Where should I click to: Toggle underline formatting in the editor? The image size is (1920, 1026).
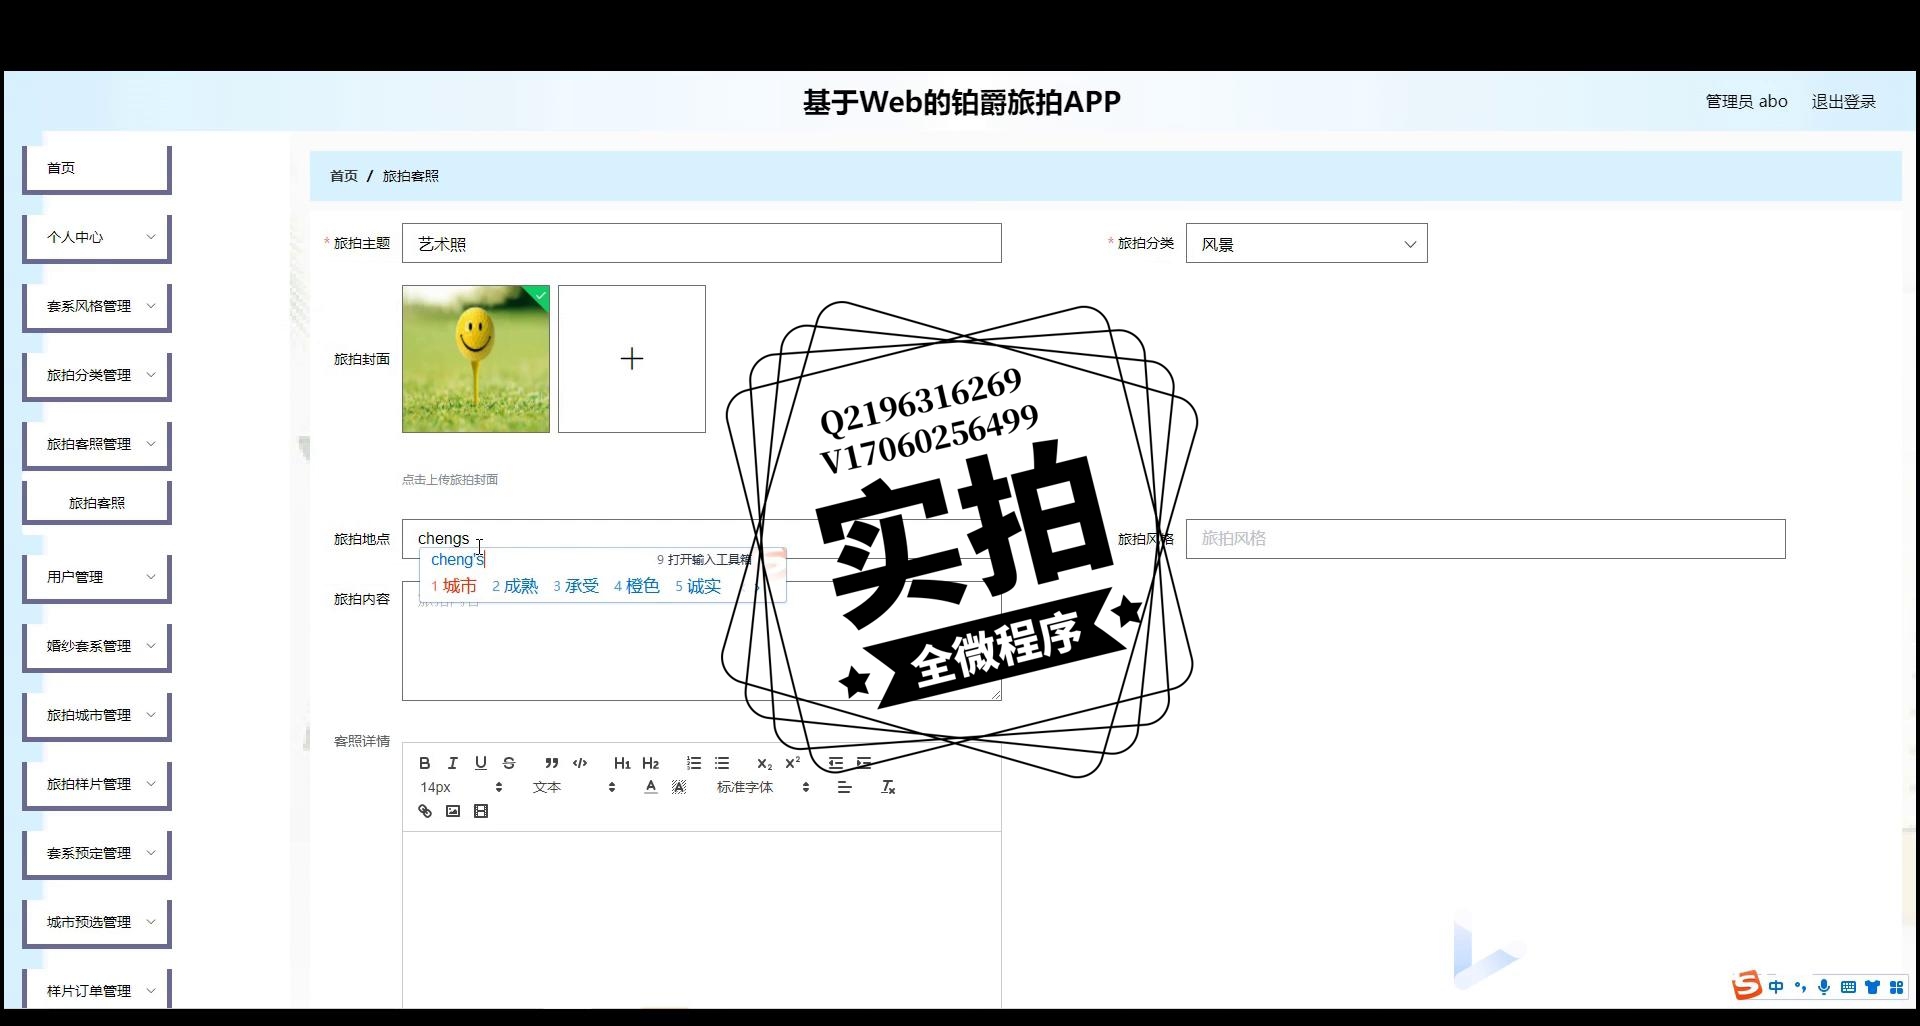481,763
